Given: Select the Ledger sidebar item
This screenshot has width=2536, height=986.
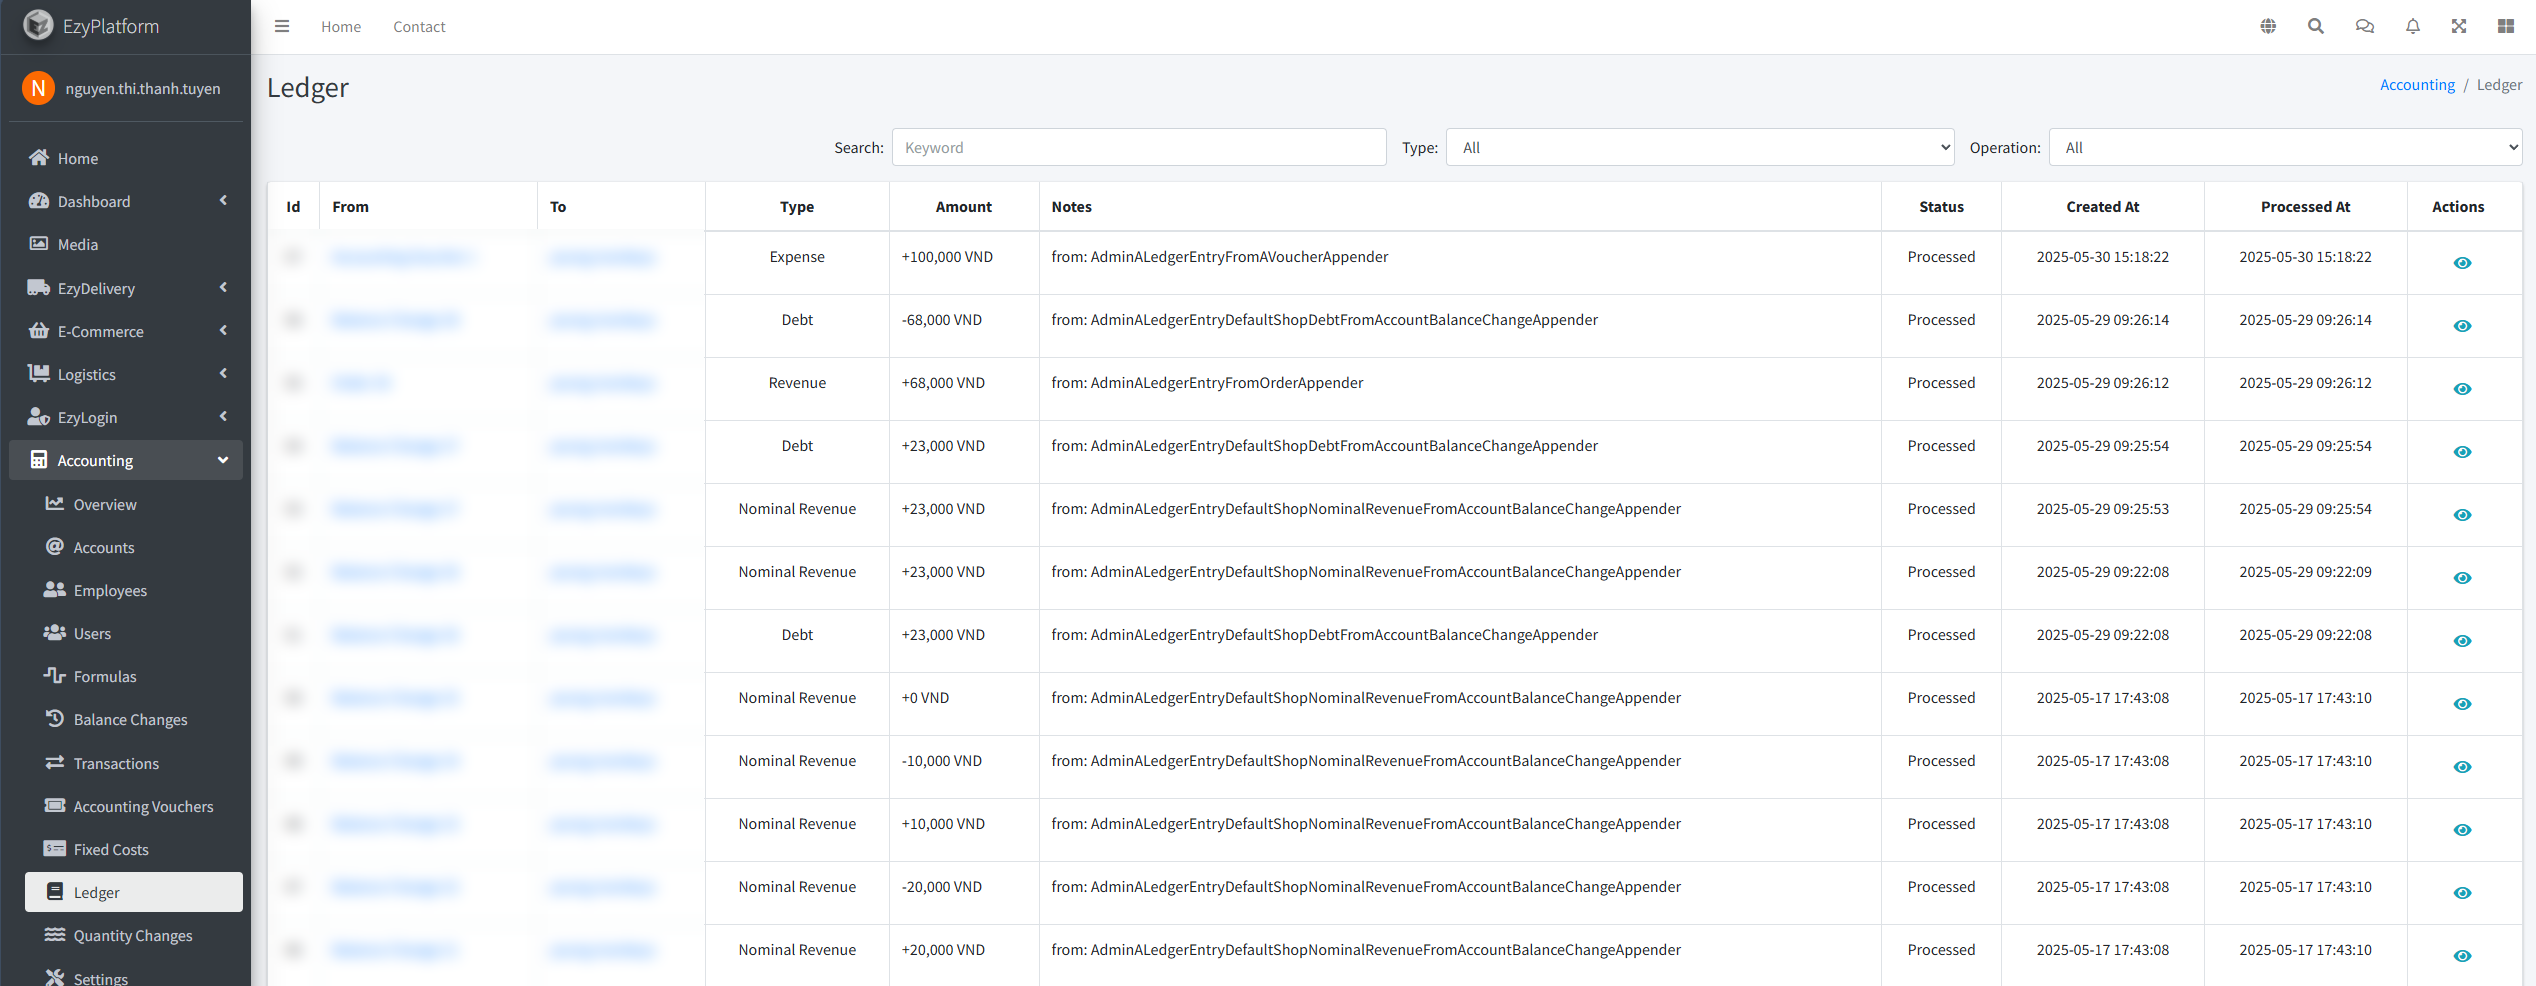Looking at the screenshot, I should [x=134, y=892].
